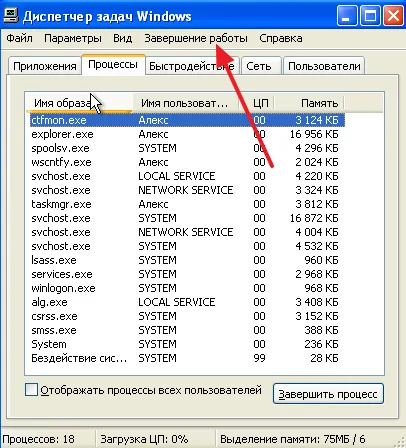This screenshot has height=448, width=406.
Task: Go to the Пользователи tab
Action: click(x=324, y=66)
